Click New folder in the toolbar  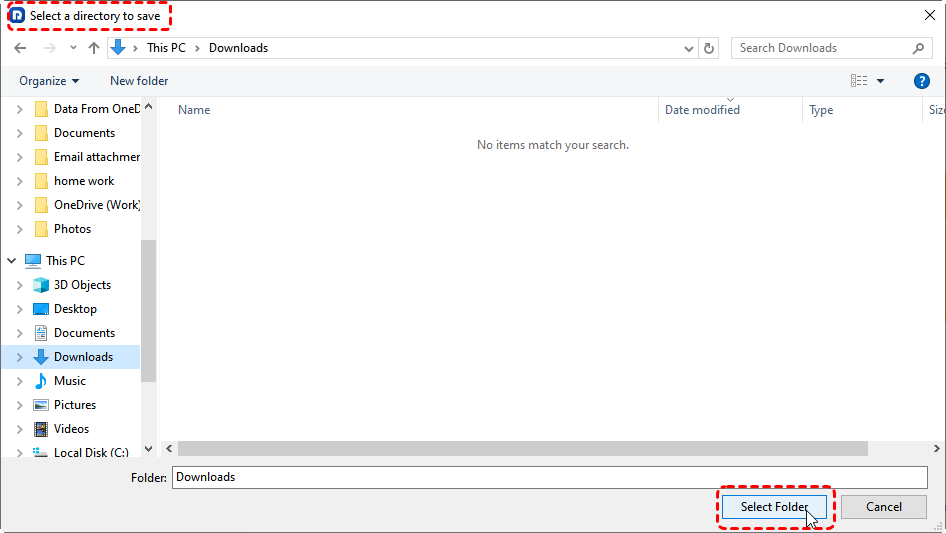139,81
